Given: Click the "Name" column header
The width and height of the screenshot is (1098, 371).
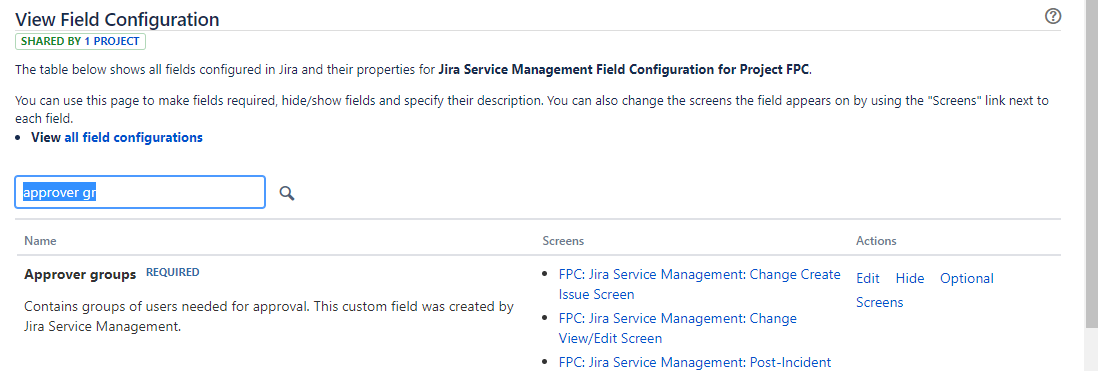Looking at the screenshot, I should tap(40, 241).
